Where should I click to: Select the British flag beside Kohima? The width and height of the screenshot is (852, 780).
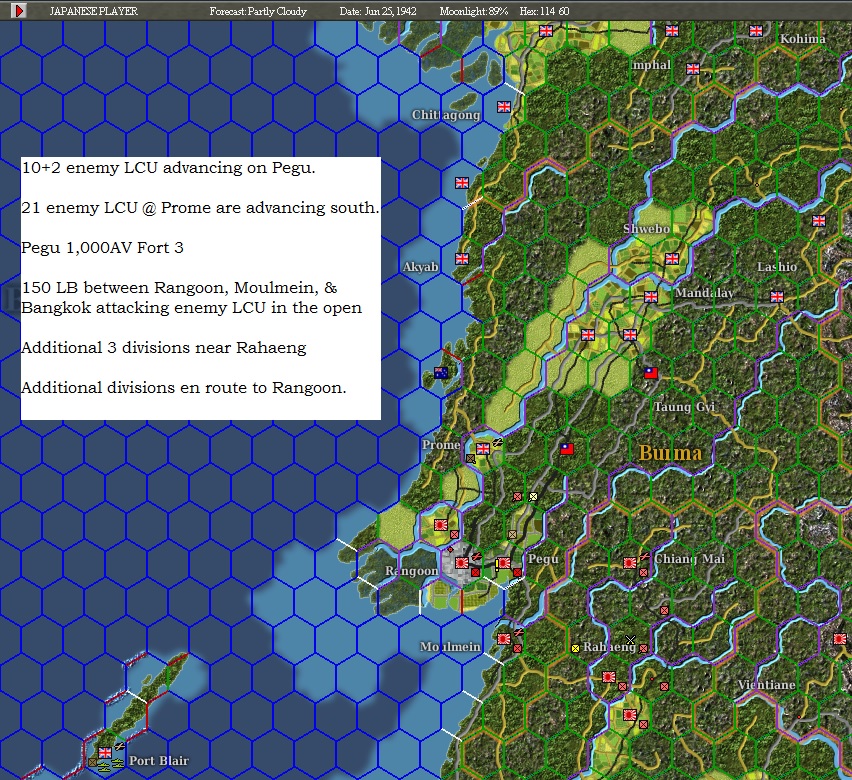coord(756,31)
